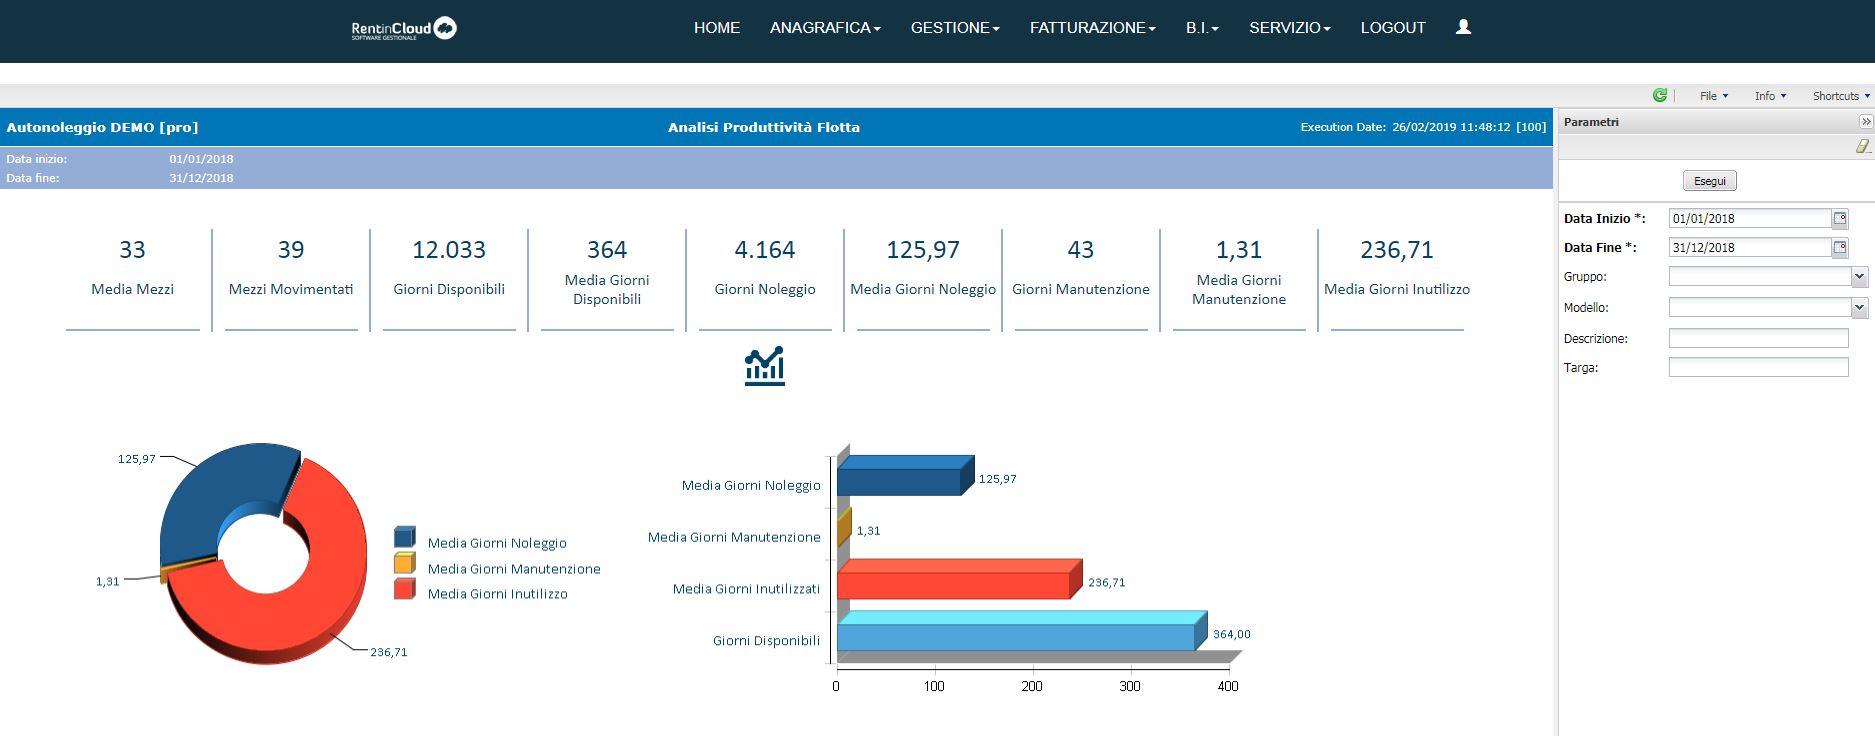Open Data Inizio calendar picker
This screenshot has width=1875, height=736.
(1840, 218)
